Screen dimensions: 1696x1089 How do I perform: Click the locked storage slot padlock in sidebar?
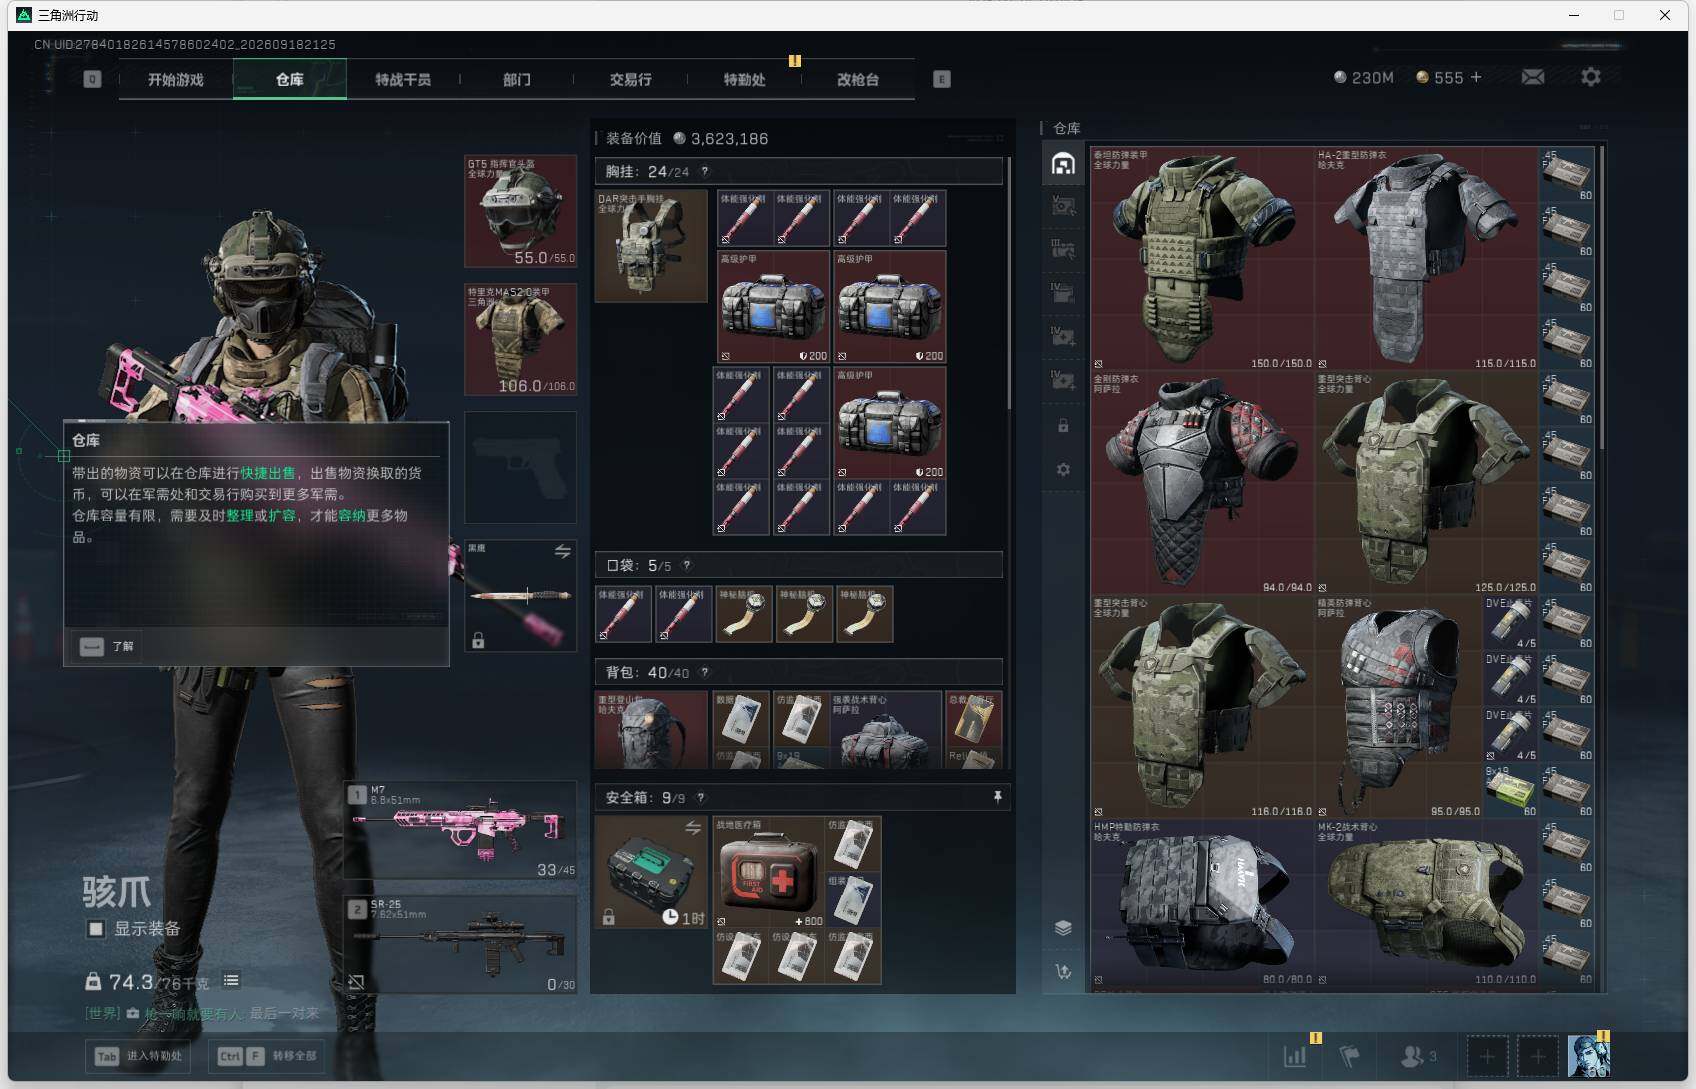pyautogui.click(x=1063, y=426)
